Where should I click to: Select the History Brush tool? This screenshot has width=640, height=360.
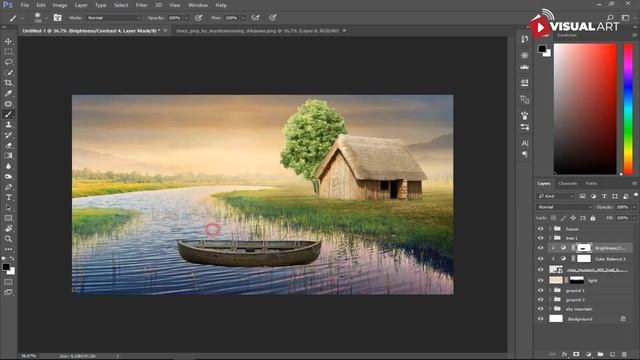(8, 135)
